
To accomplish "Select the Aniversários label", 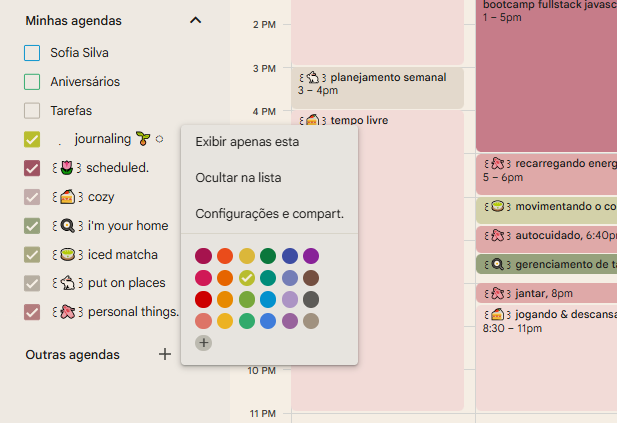I will pyautogui.click(x=85, y=82).
